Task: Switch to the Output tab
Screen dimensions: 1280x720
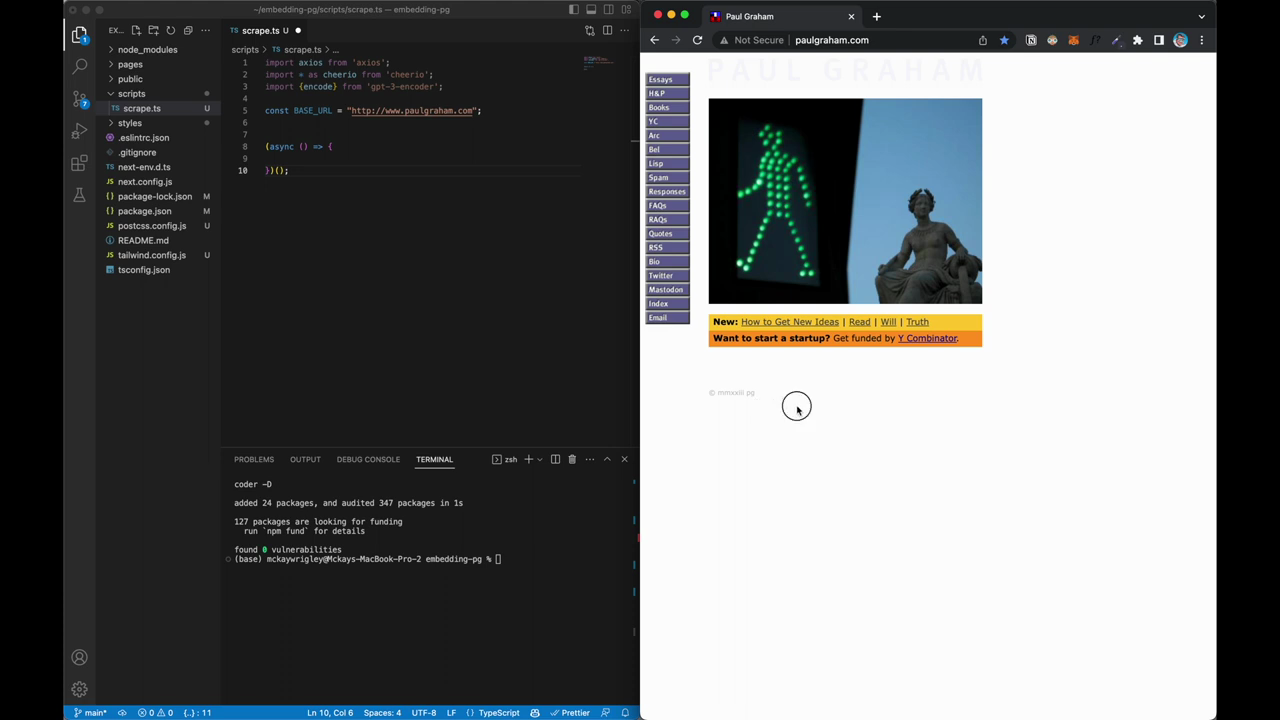Action: coord(305,459)
